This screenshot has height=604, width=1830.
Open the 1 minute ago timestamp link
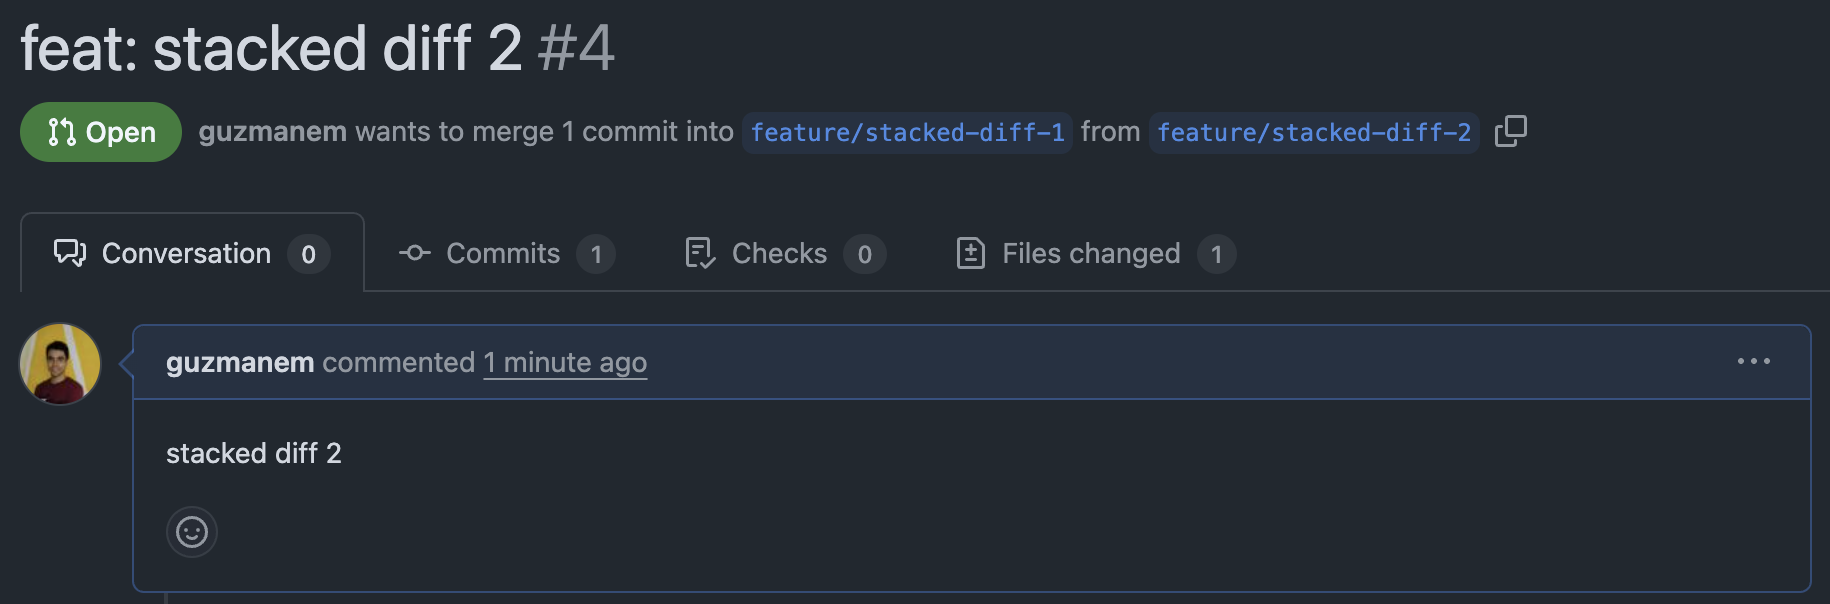(565, 362)
